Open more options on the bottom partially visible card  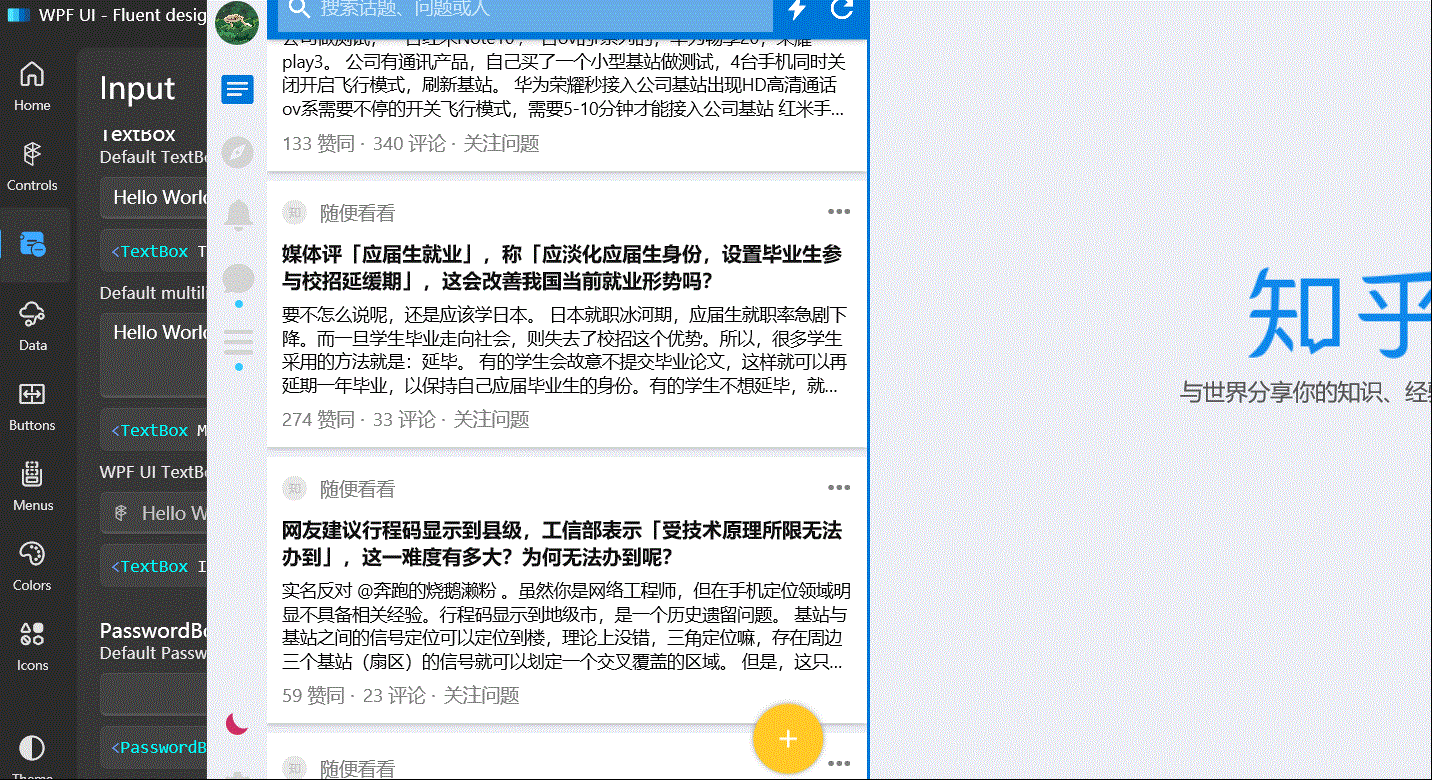(839, 764)
